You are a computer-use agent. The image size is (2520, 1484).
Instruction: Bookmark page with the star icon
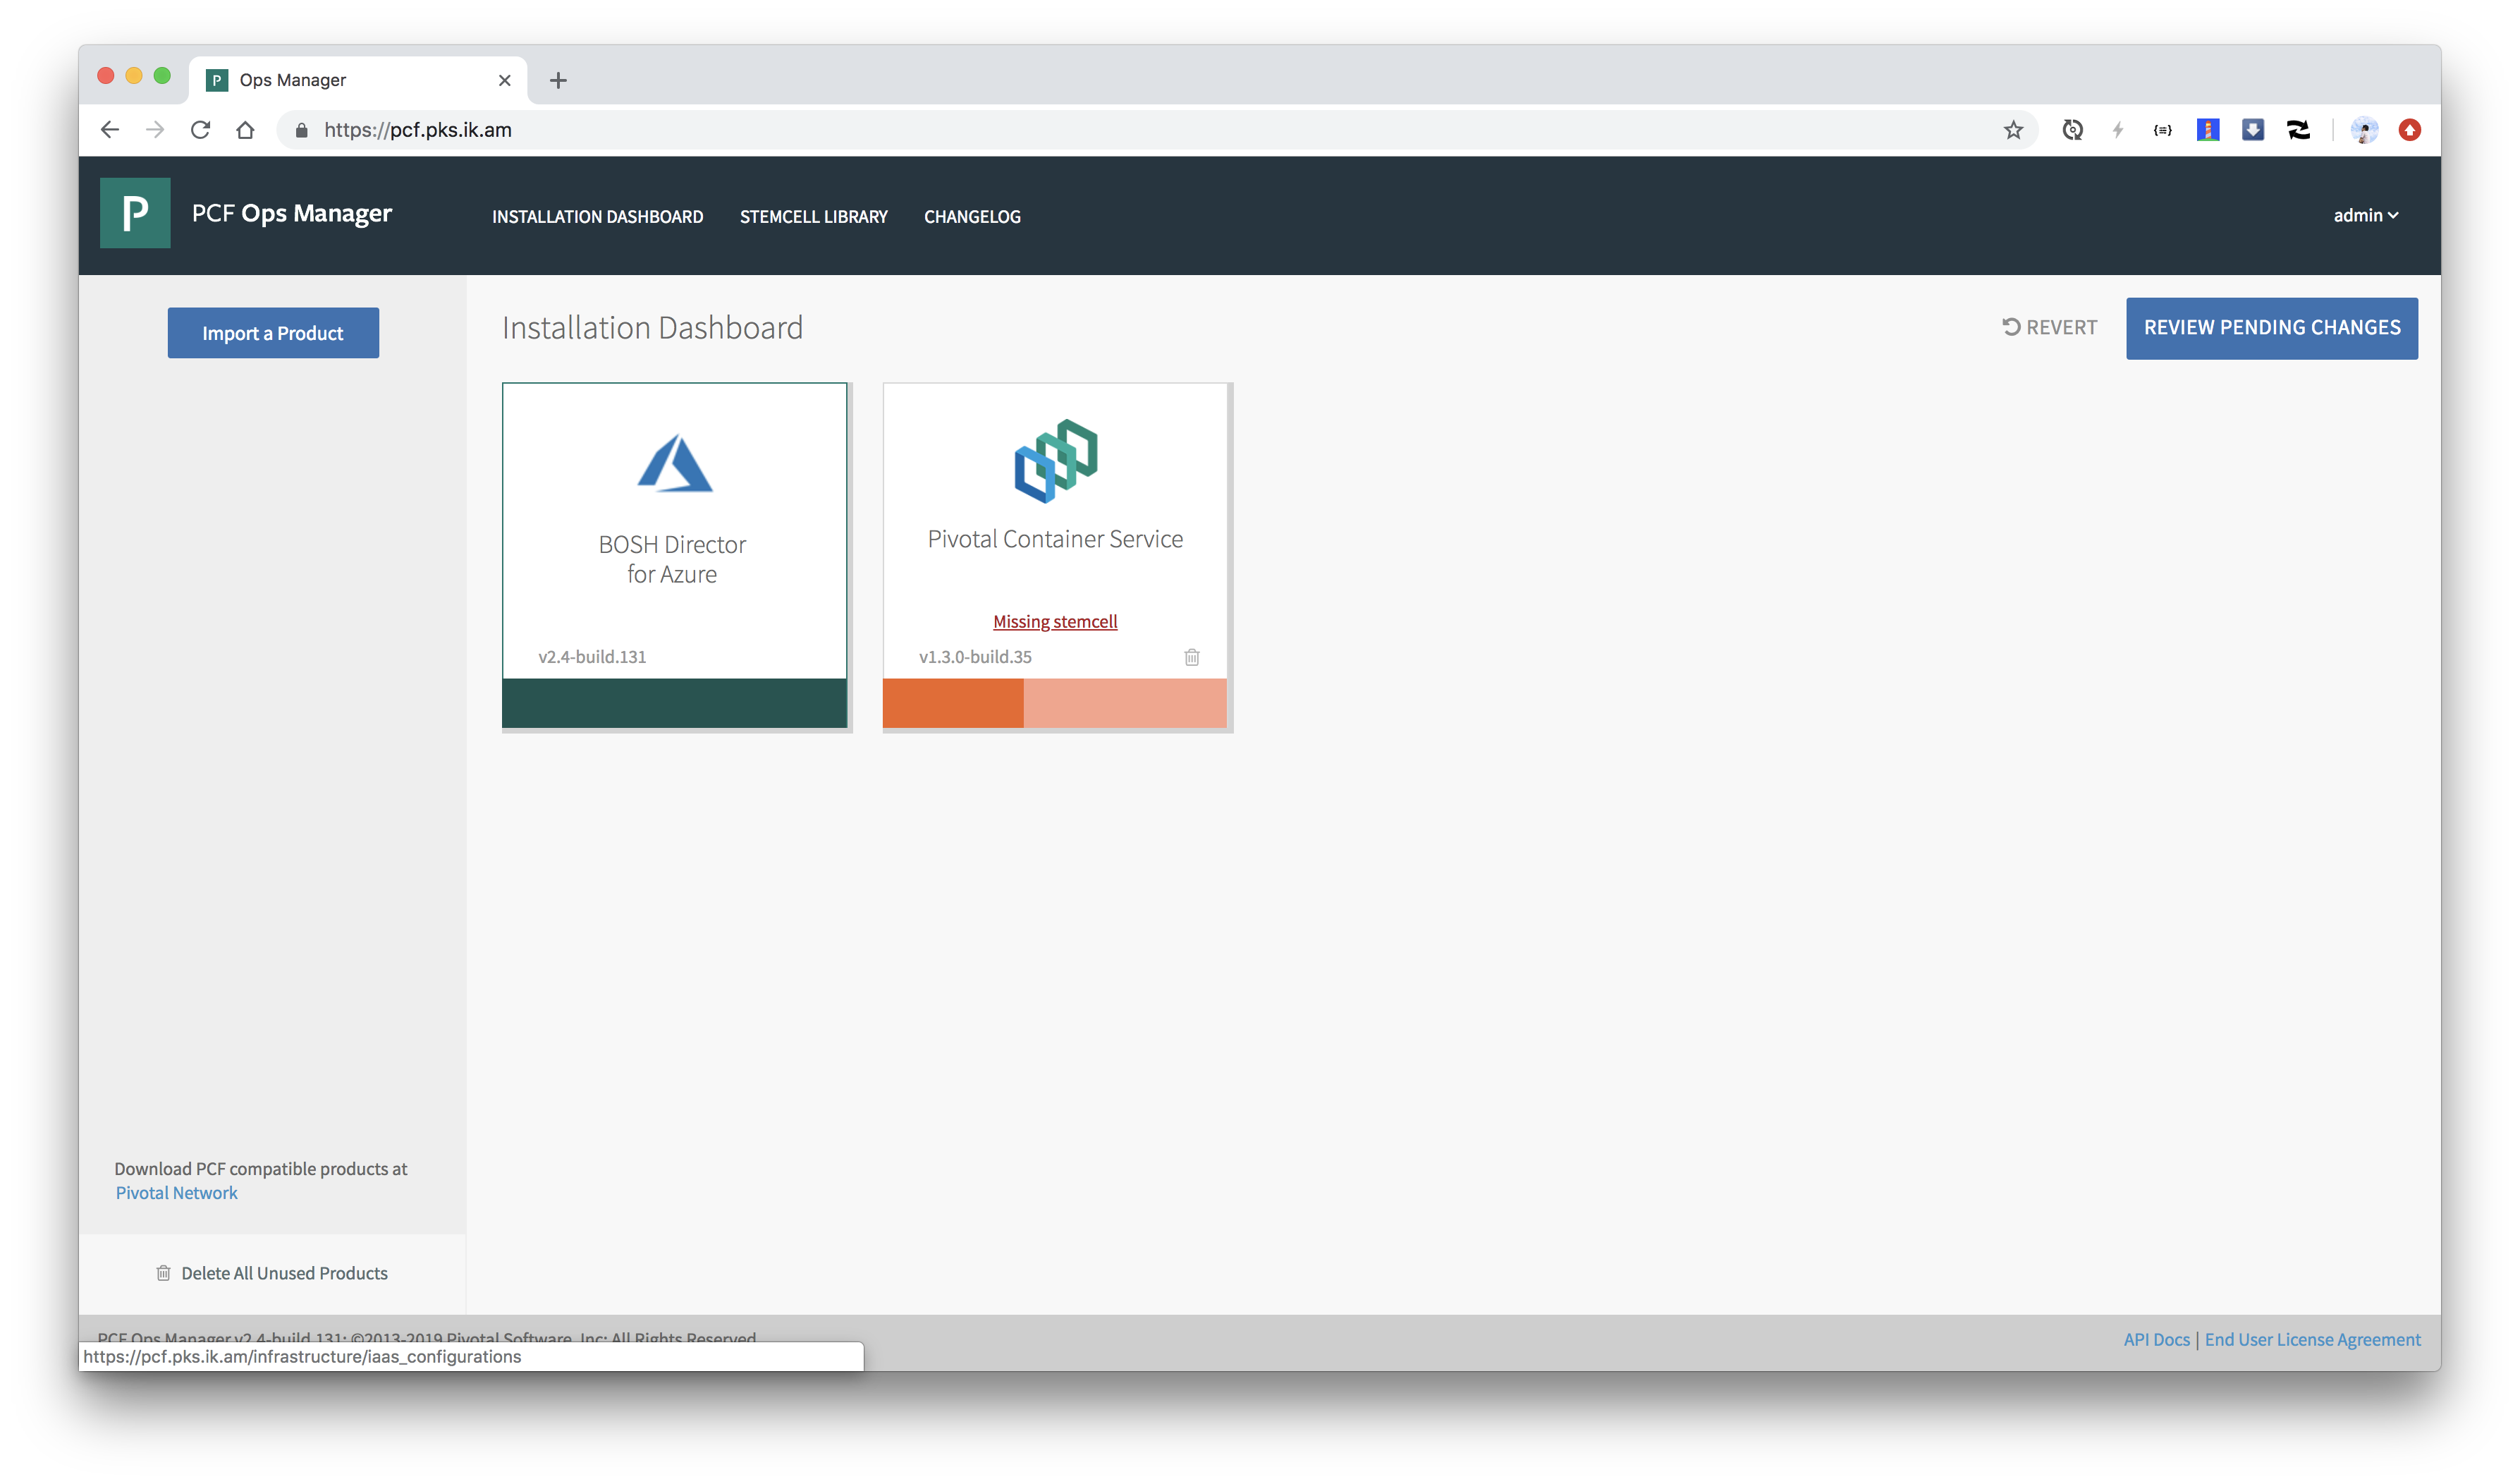(2013, 130)
